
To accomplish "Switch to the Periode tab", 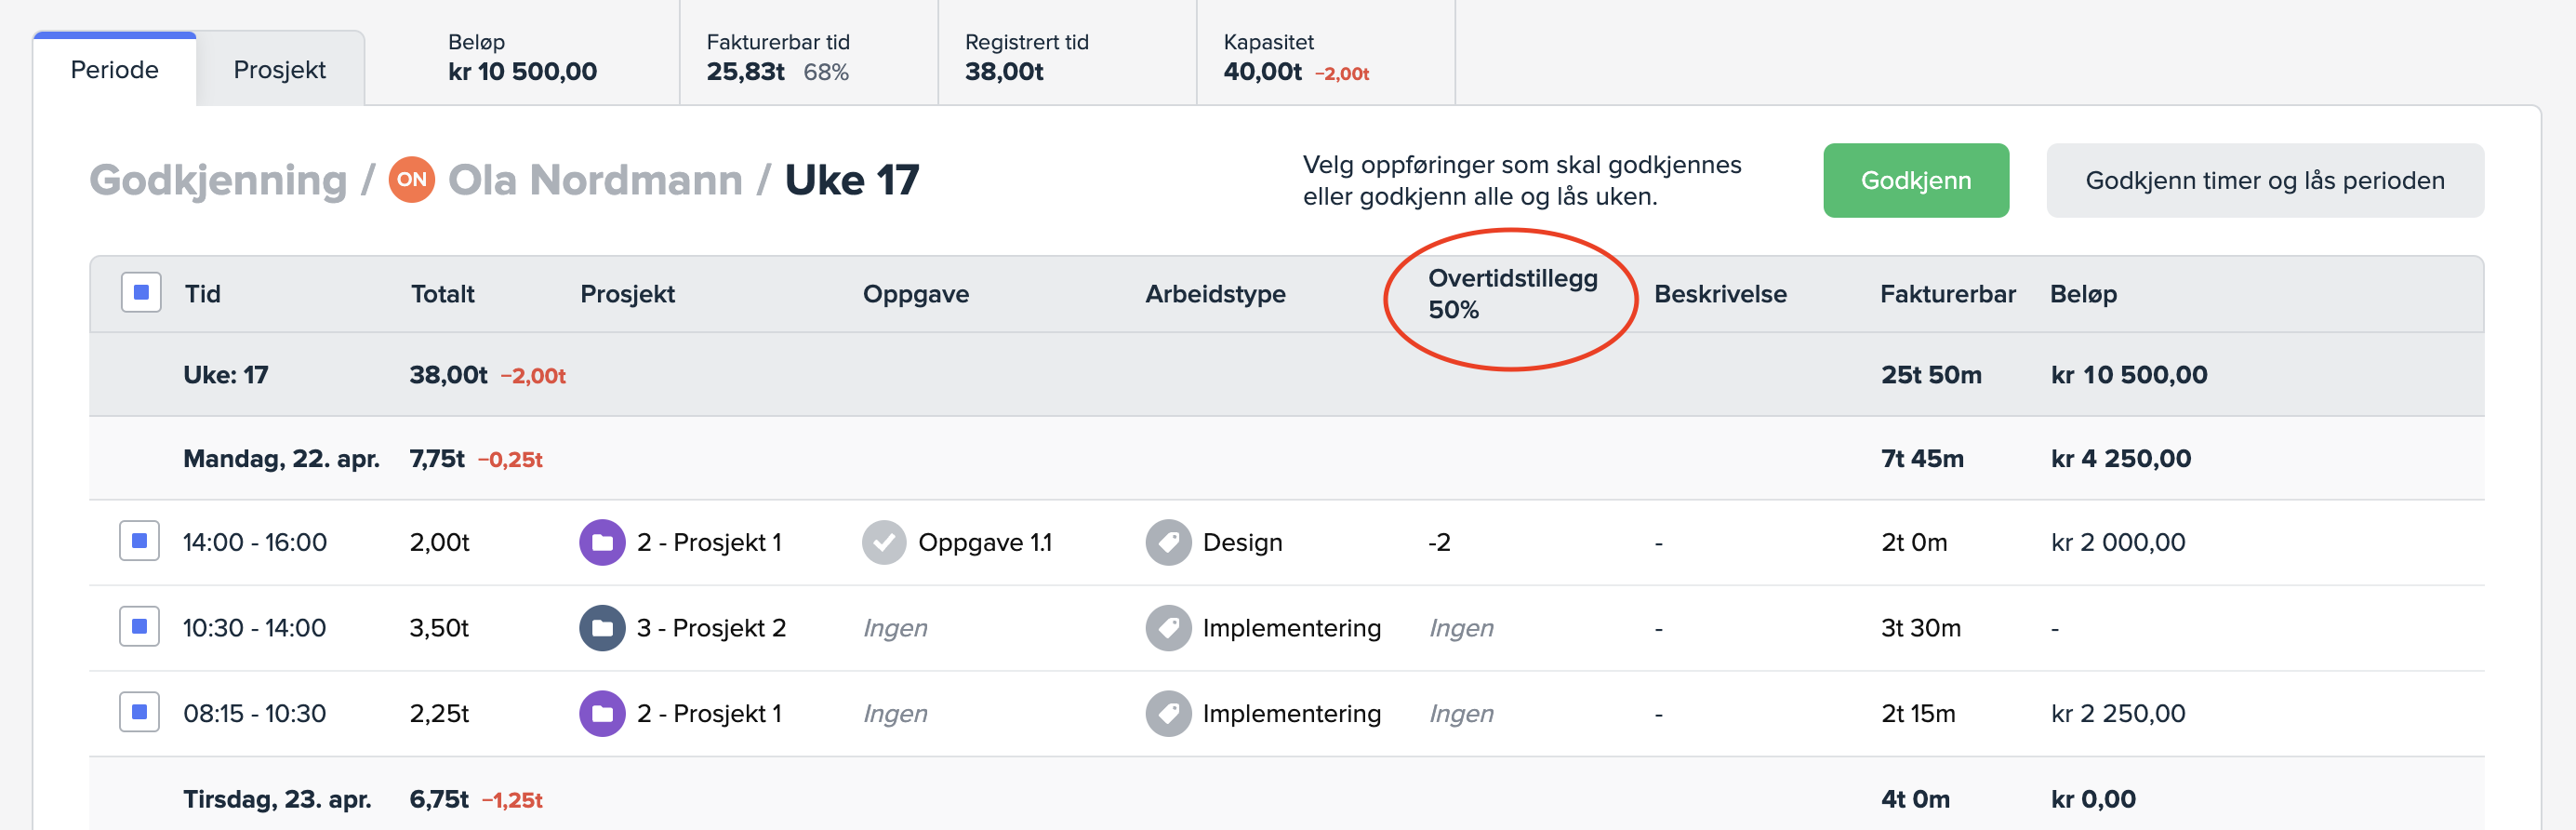I will click(x=114, y=70).
